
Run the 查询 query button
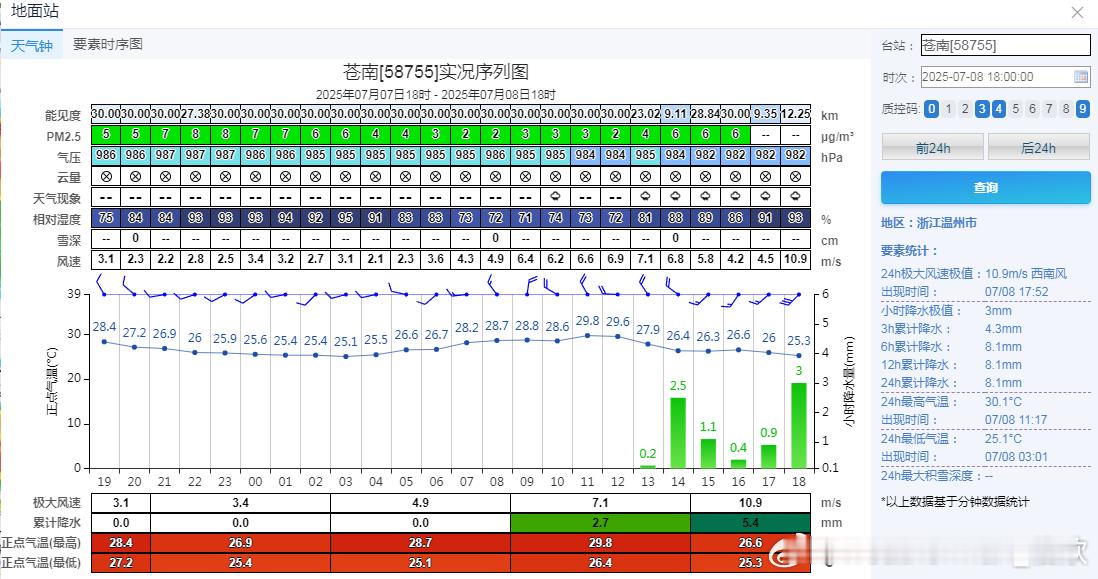point(985,188)
